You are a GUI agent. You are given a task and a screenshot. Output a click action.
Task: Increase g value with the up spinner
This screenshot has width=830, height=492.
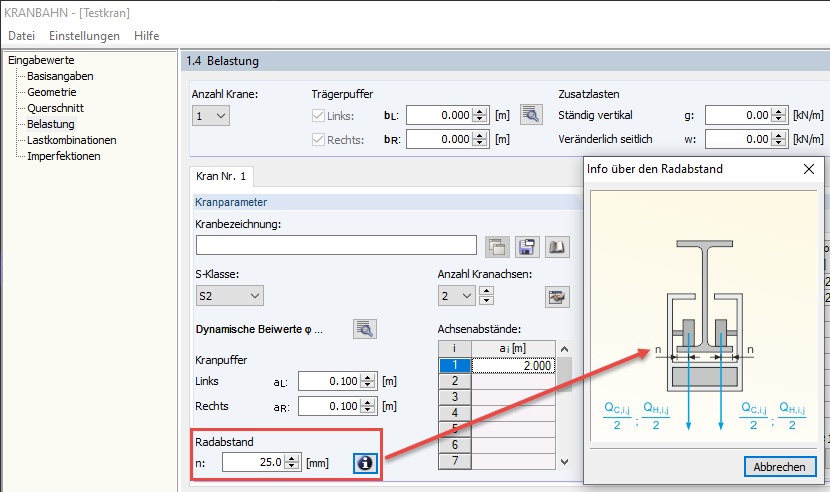[779, 111]
